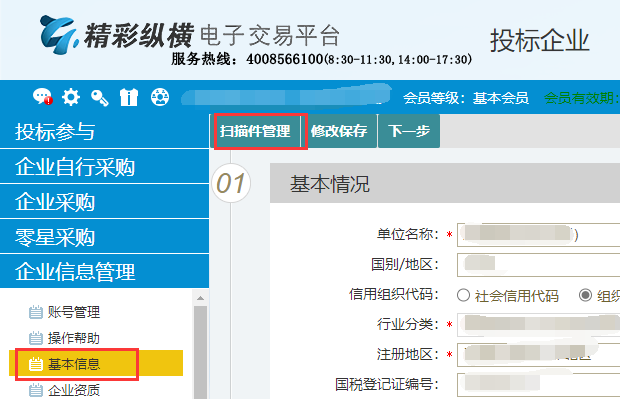
Task: Click the sidebar scrollbar up arrow
Action: (x=200, y=298)
